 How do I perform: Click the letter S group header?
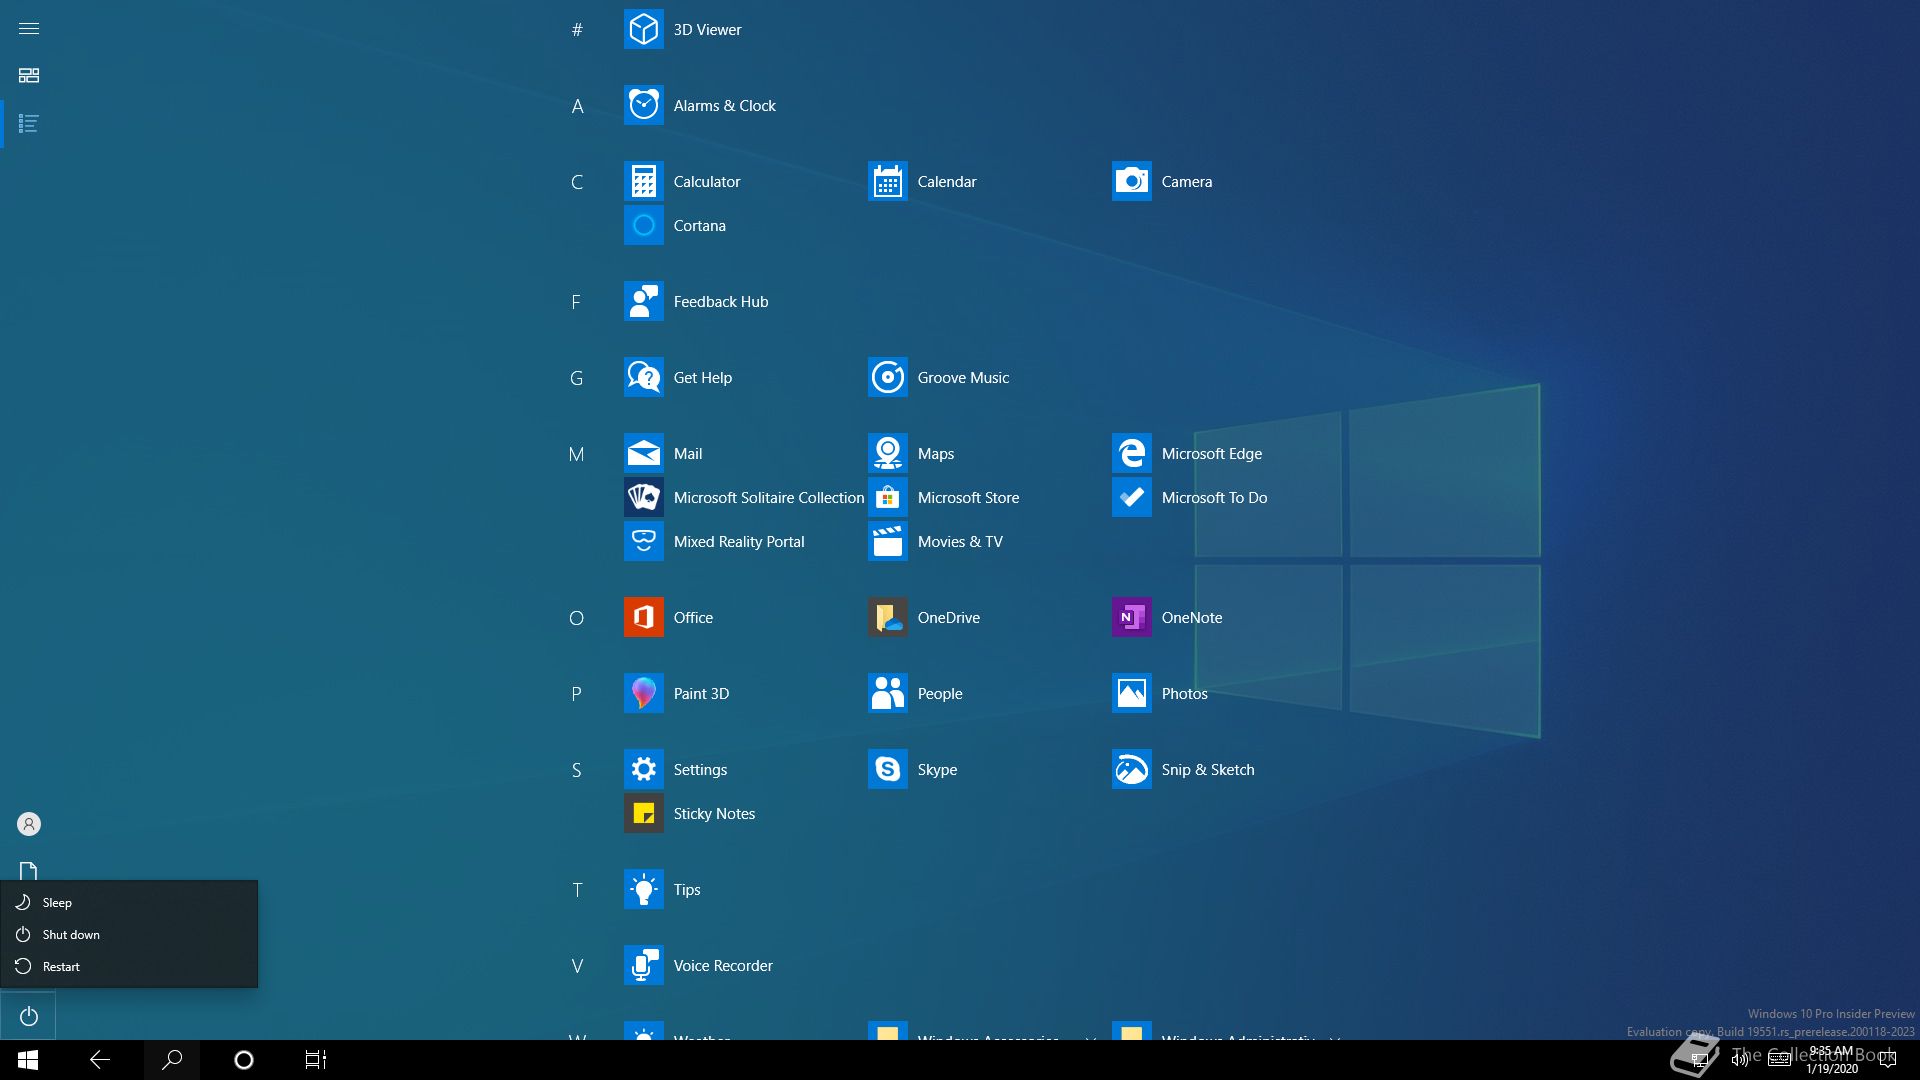pyautogui.click(x=577, y=770)
